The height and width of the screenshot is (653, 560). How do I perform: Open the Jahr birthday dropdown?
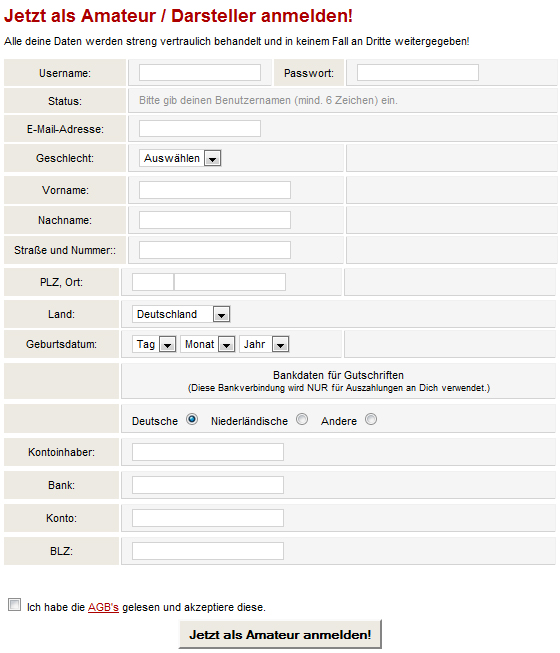264,344
